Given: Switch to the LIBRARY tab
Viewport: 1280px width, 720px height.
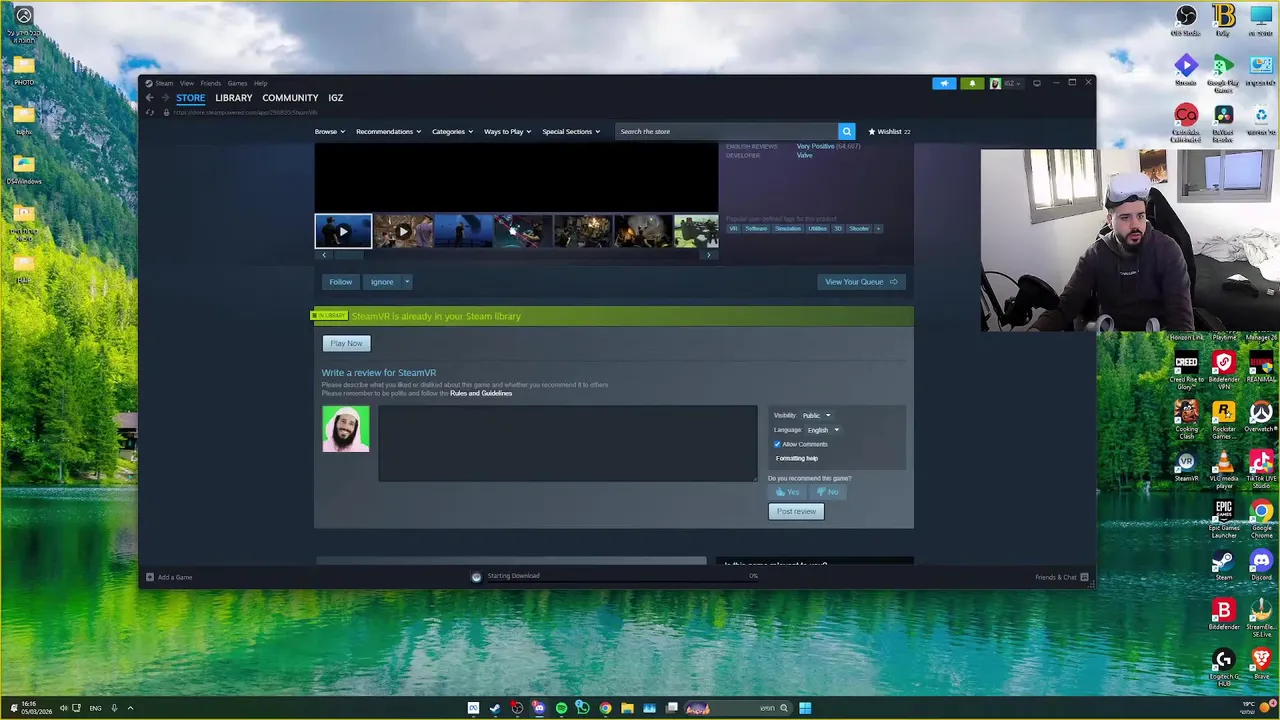Looking at the screenshot, I should pyautogui.click(x=233, y=98).
